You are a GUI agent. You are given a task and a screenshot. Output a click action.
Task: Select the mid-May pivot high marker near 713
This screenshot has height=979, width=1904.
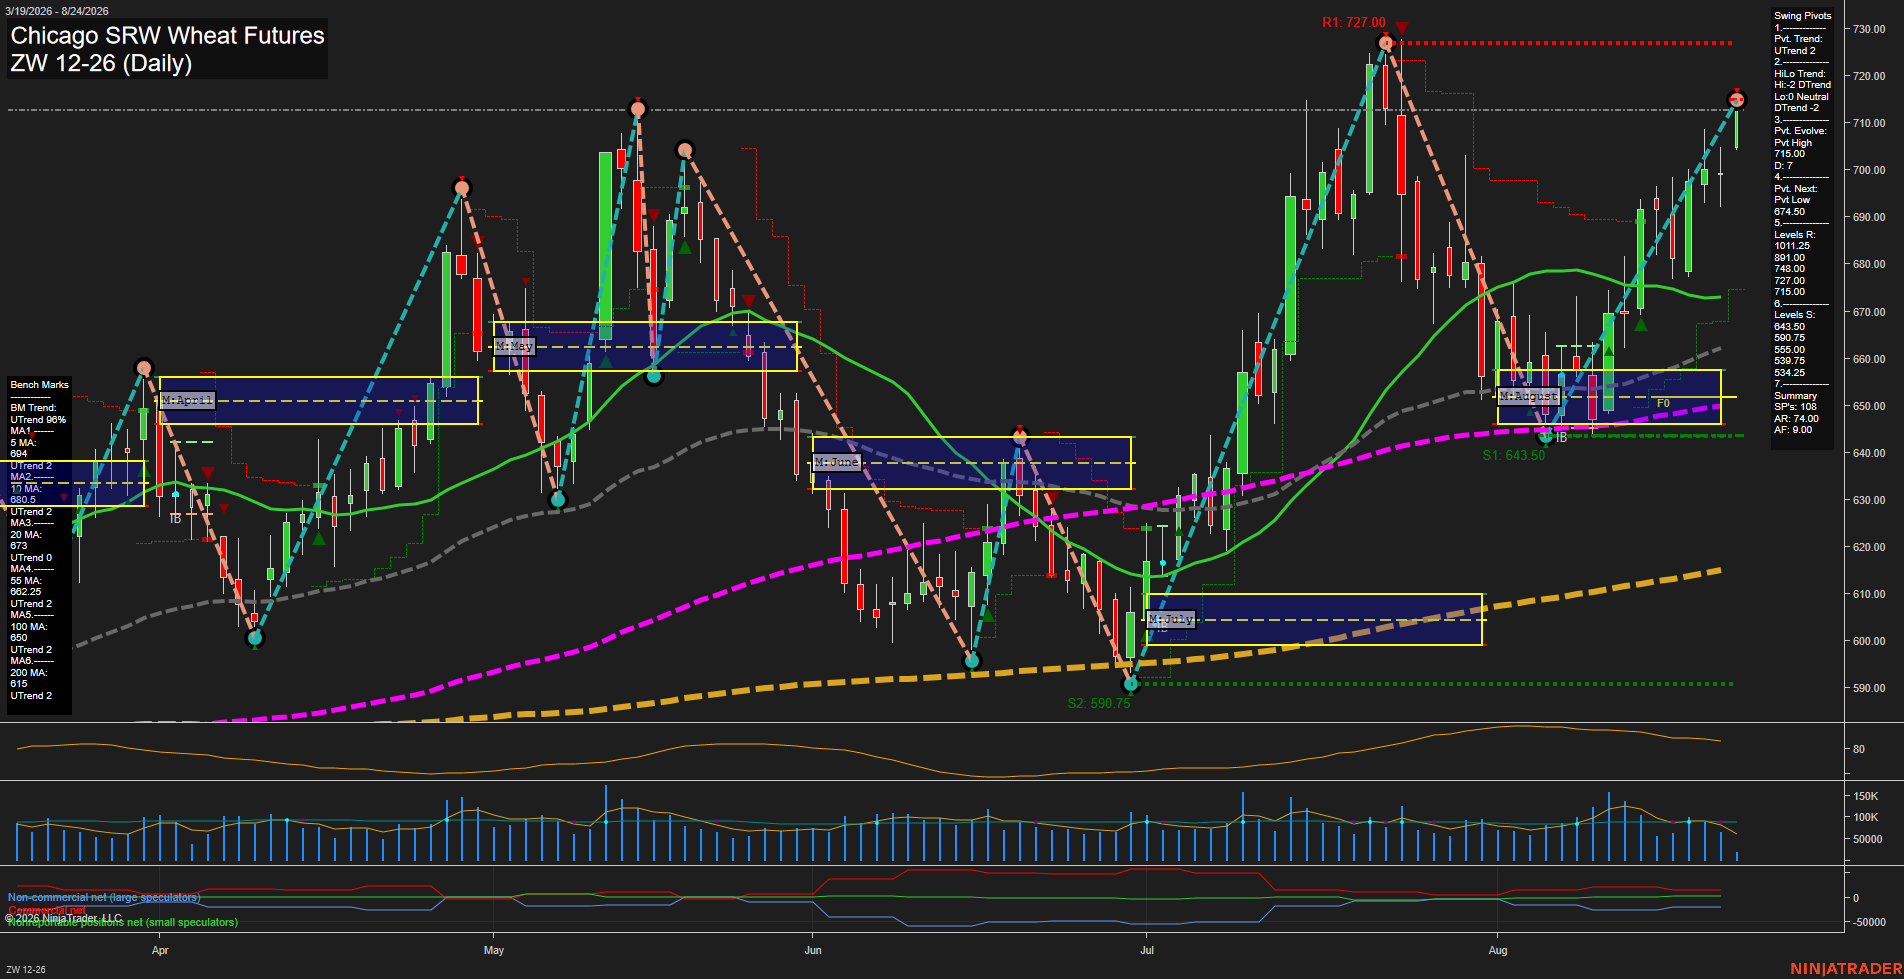(x=638, y=109)
